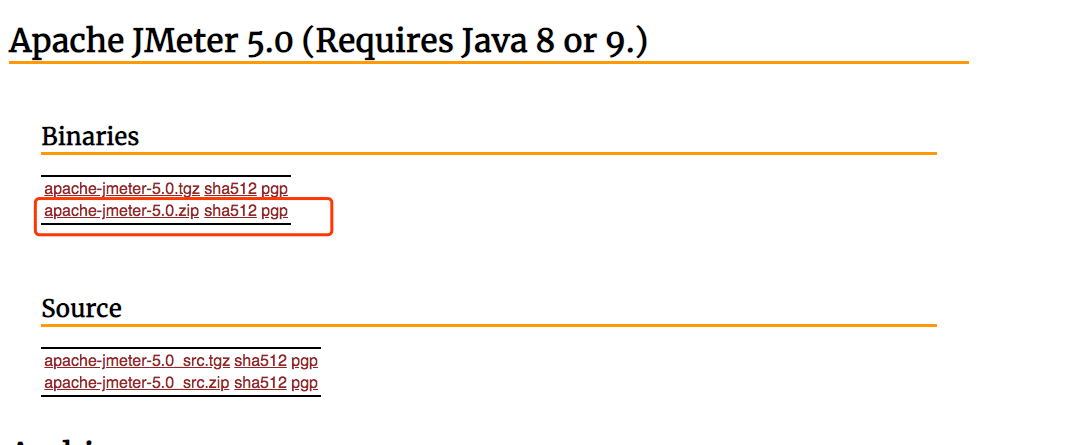Download the apache-jmeter-5.0_src.tgz source archive

[137, 361]
